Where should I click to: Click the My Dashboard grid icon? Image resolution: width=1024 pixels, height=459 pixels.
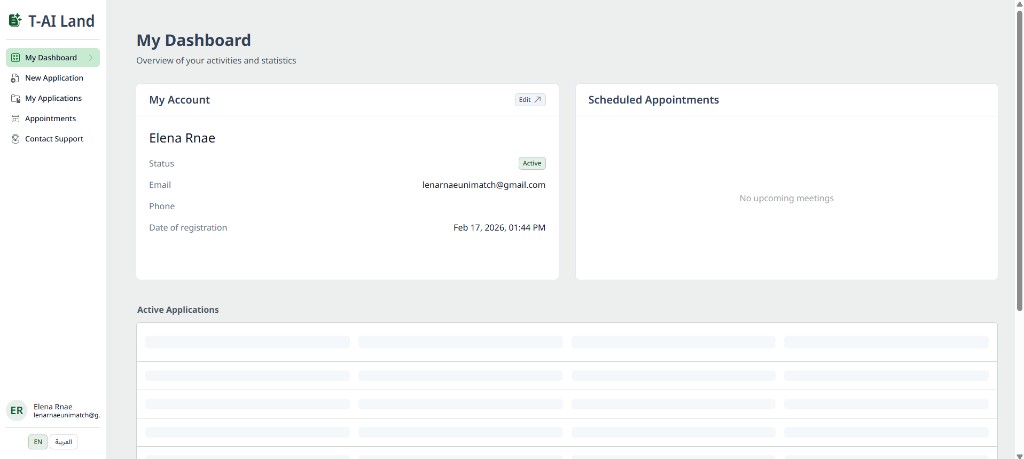tap(16, 57)
